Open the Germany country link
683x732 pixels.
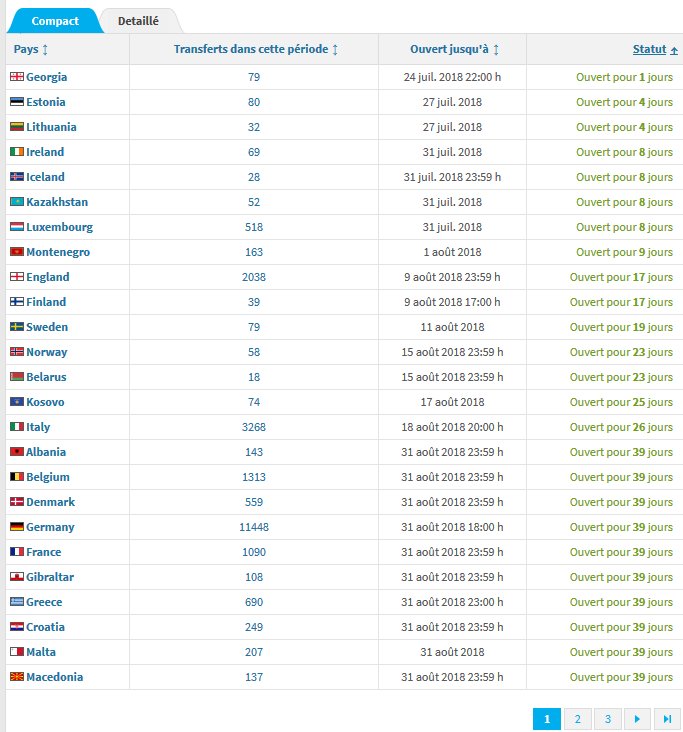(50, 527)
